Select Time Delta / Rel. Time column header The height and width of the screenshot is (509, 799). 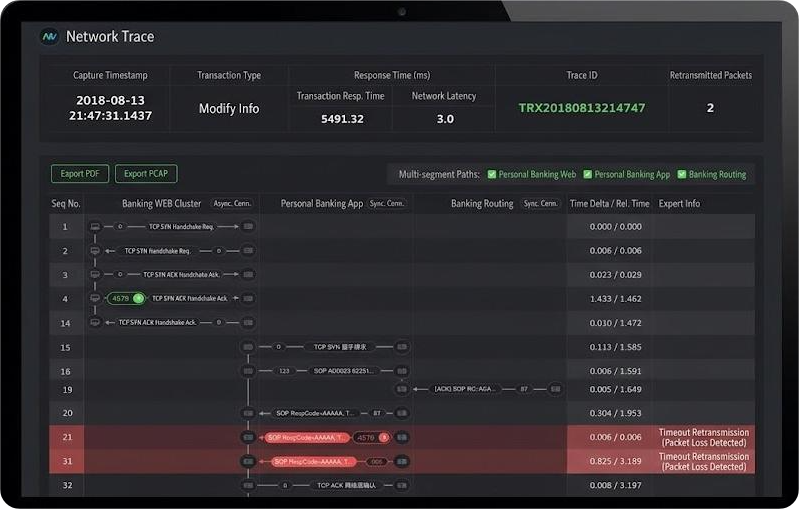click(x=609, y=204)
